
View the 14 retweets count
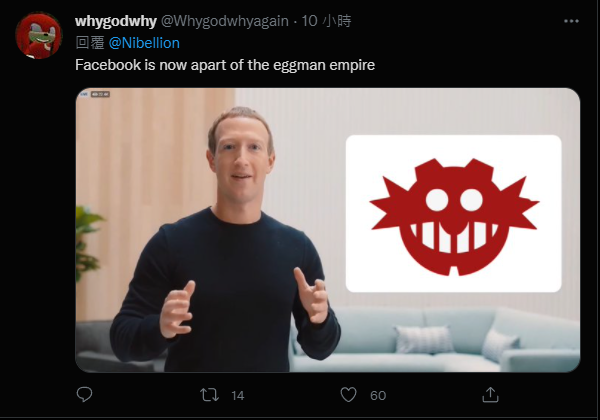[237, 395]
